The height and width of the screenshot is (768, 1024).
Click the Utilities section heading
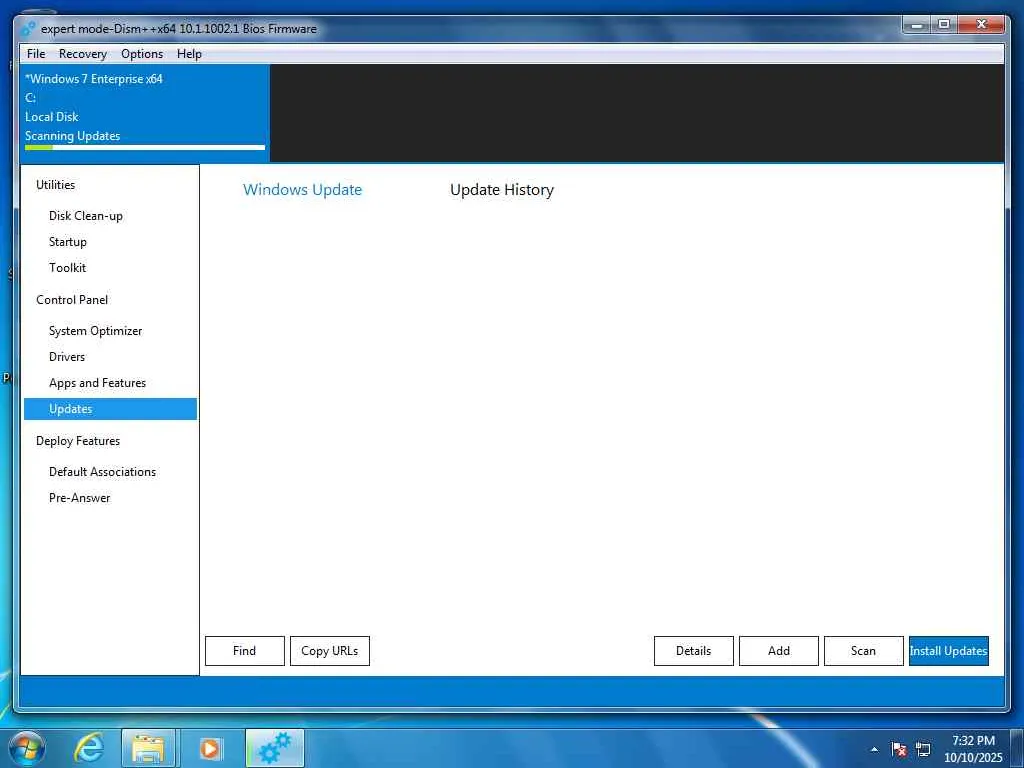(56, 185)
